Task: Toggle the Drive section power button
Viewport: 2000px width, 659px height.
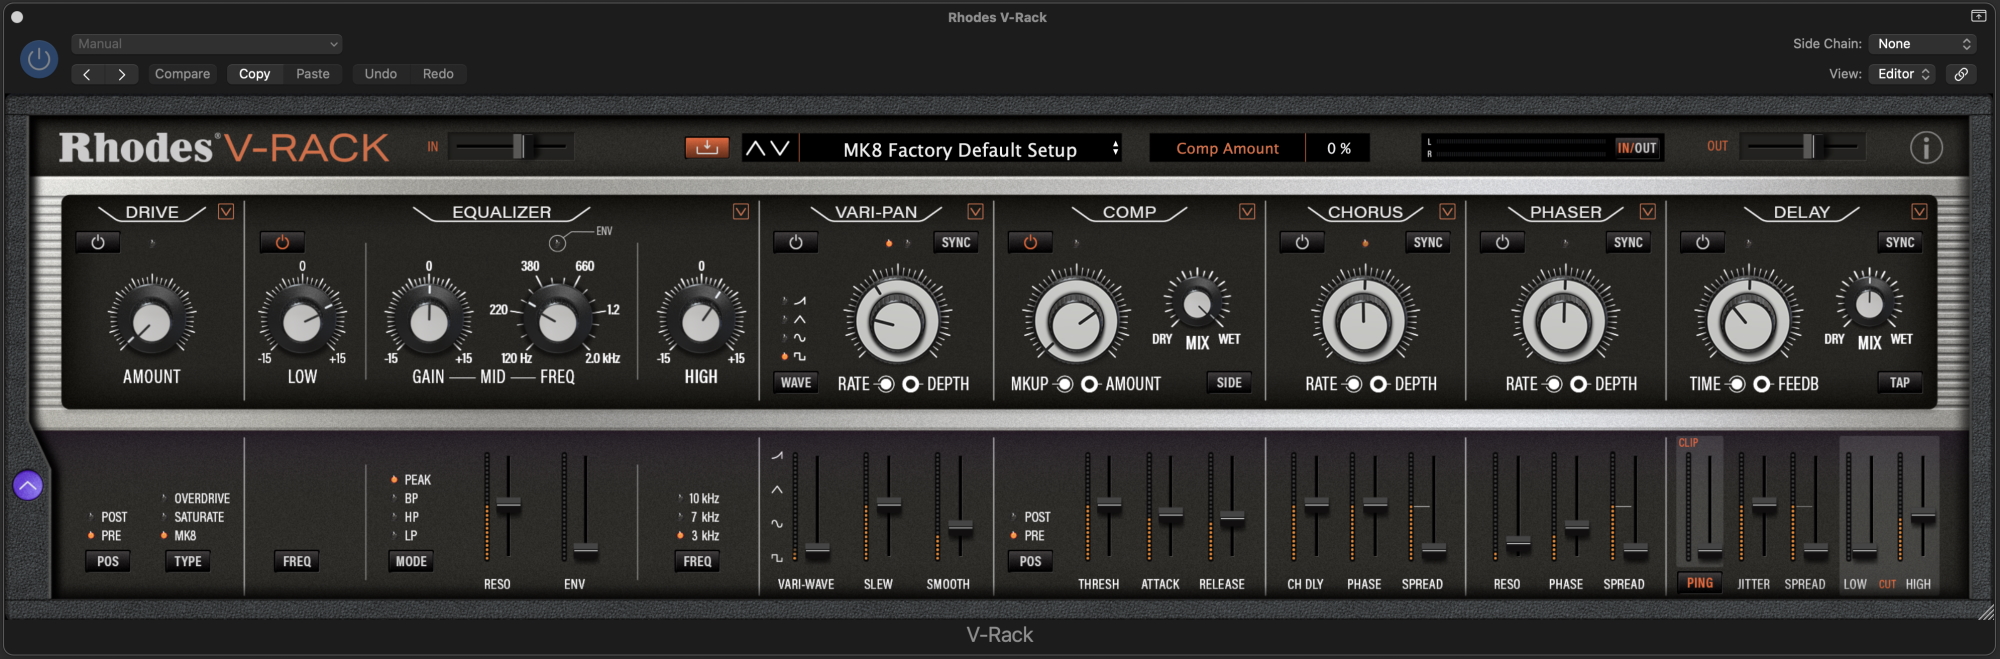Action: pyautogui.click(x=98, y=243)
